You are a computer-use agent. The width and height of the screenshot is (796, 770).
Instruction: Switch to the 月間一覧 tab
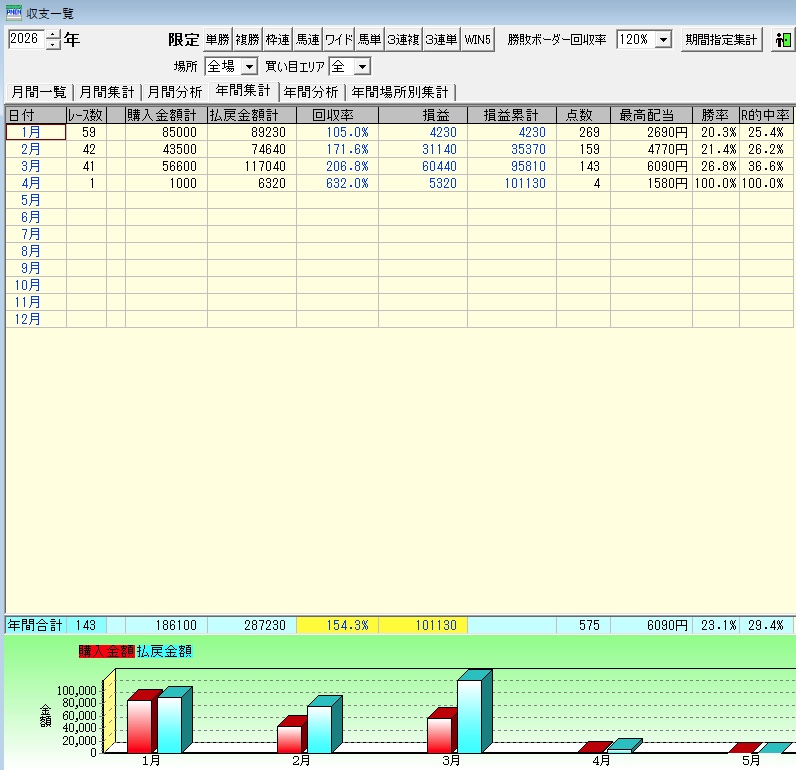37,92
